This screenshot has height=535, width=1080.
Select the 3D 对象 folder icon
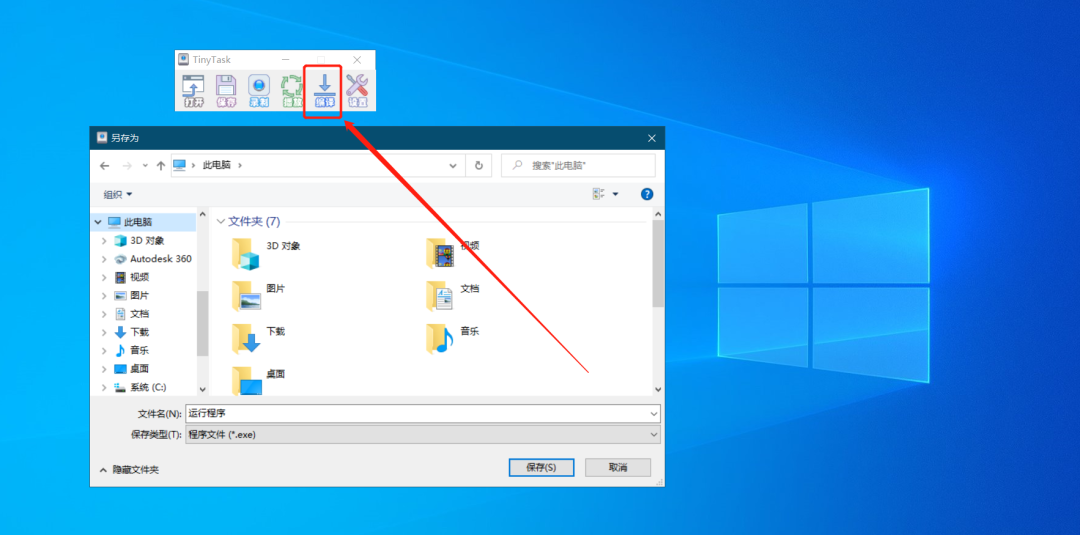coord(246,253)
